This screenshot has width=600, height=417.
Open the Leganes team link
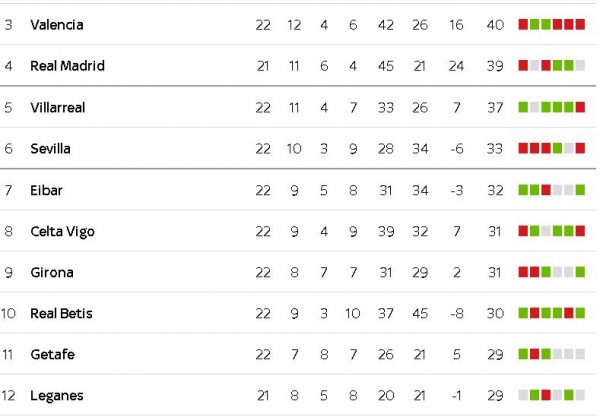click(57, 396)
